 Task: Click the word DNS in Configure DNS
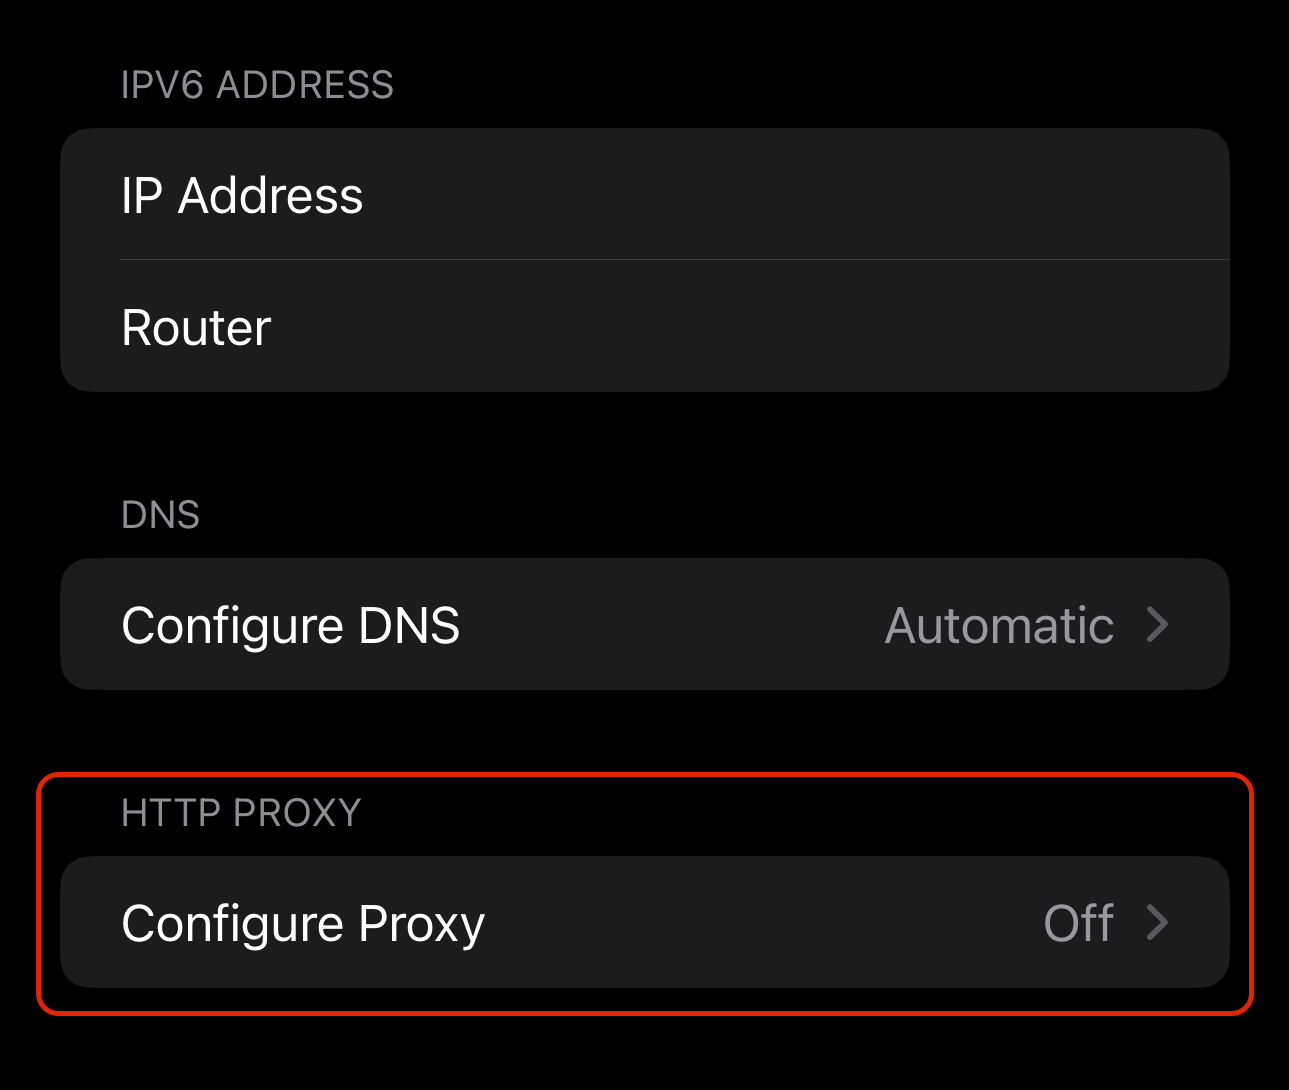[409, 626]
